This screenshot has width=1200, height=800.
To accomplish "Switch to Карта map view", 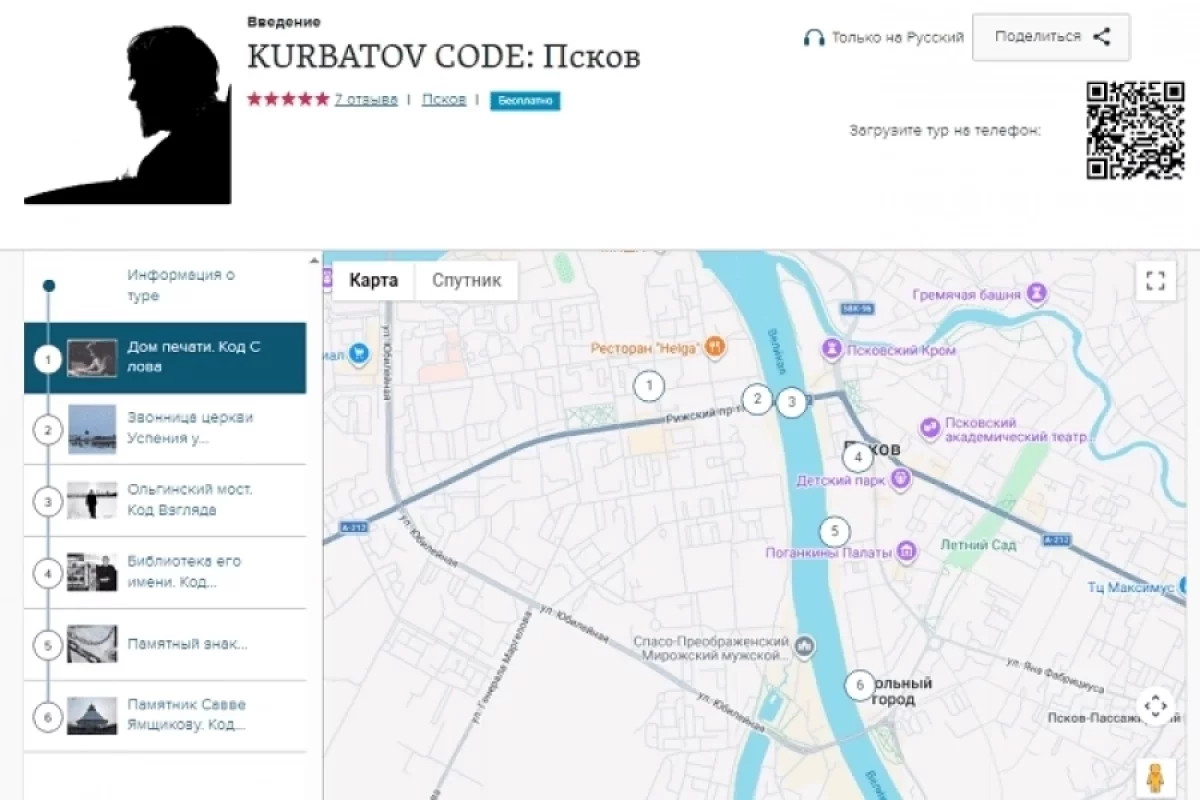I will [373, 281].
